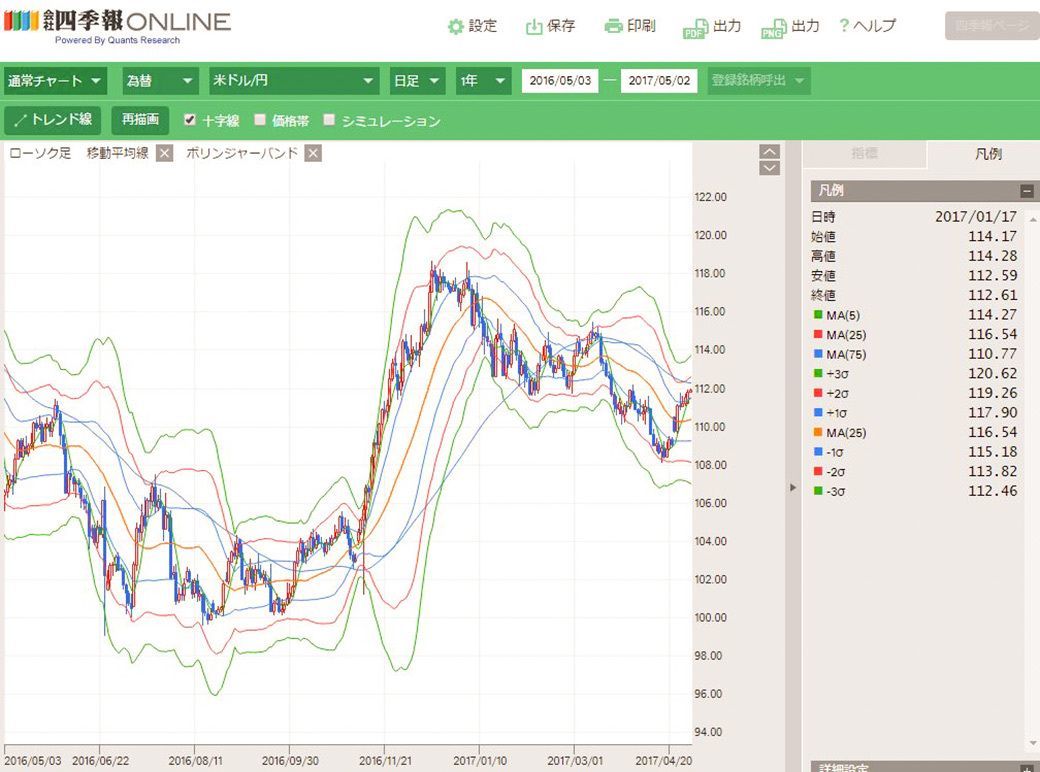Viewport: 1040px width, 772px height.
Task: Click the 高値 value 114.28
Action: pyautogui.click(x=992, y=256)
